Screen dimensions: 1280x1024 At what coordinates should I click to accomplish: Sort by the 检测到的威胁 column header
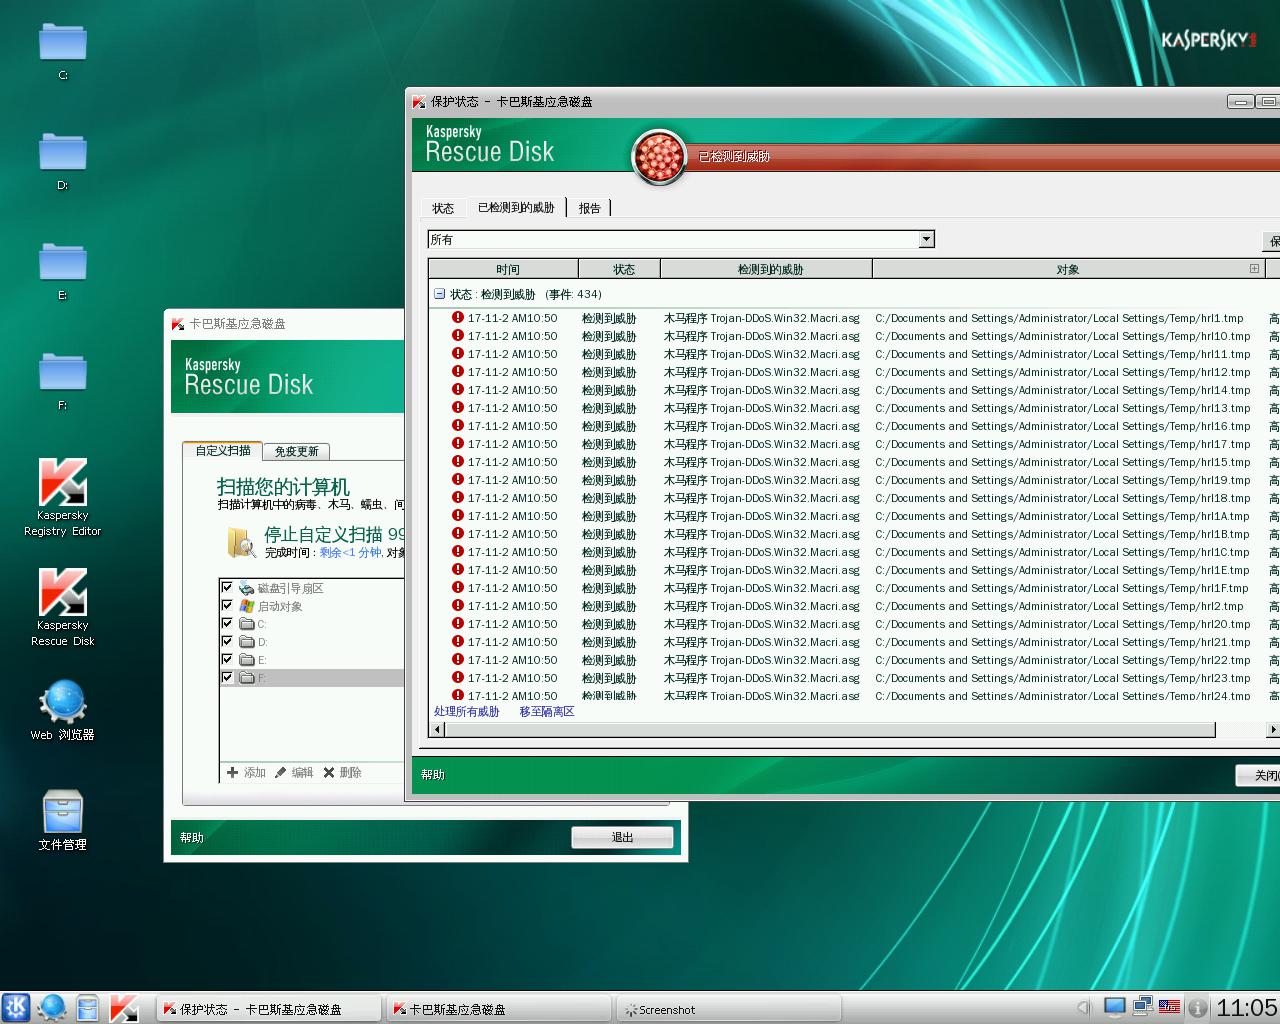[x=766, y=269]
